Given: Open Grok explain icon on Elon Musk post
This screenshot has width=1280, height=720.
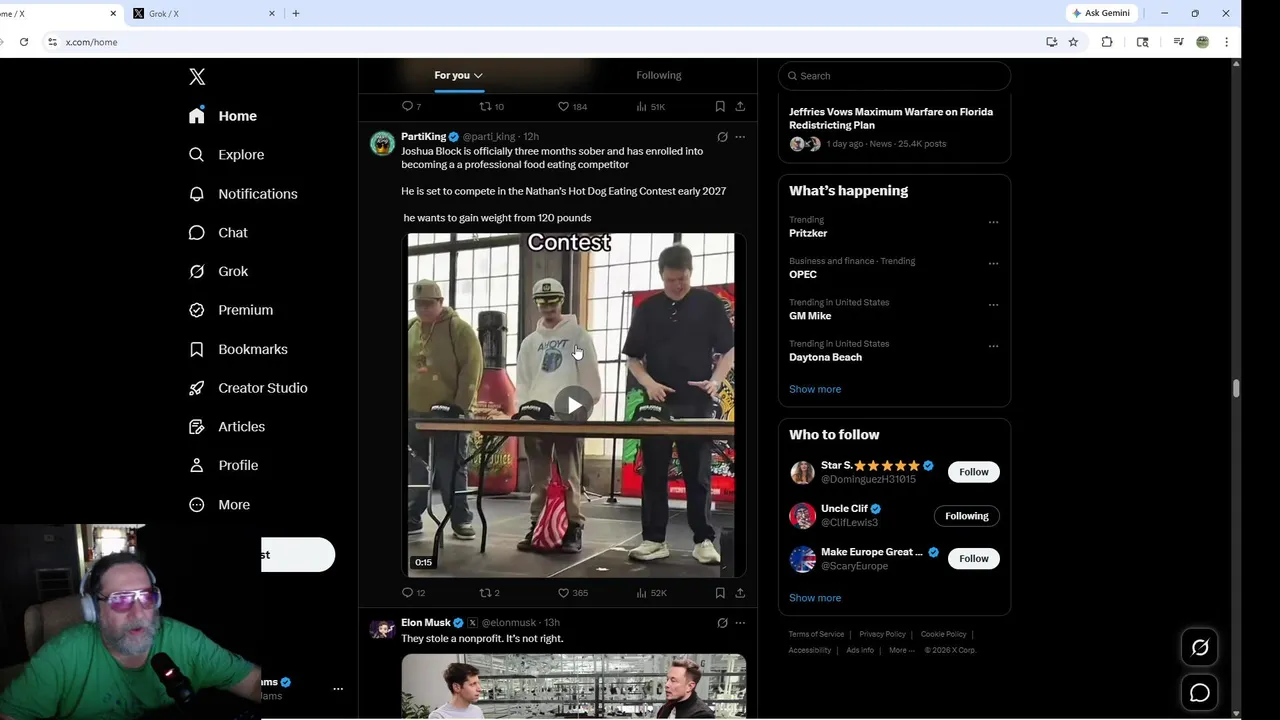Looking at the screenshot, I should [x=722, y=623].
